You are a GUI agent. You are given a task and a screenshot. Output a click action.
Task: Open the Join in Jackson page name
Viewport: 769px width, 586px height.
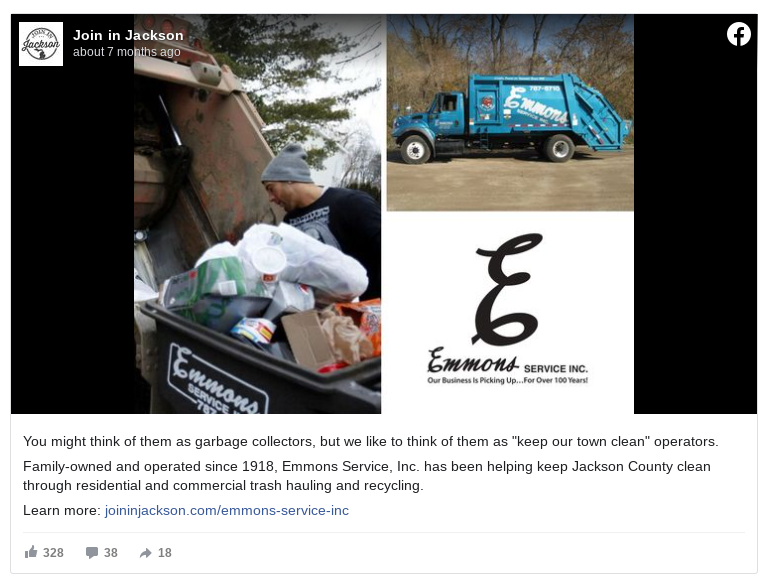point(128,35)
